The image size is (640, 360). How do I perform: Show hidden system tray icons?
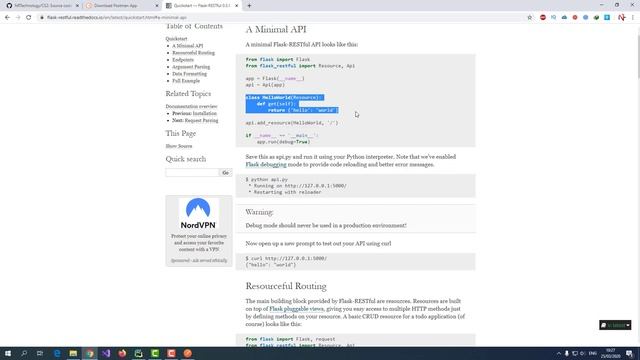pos(558,353)
